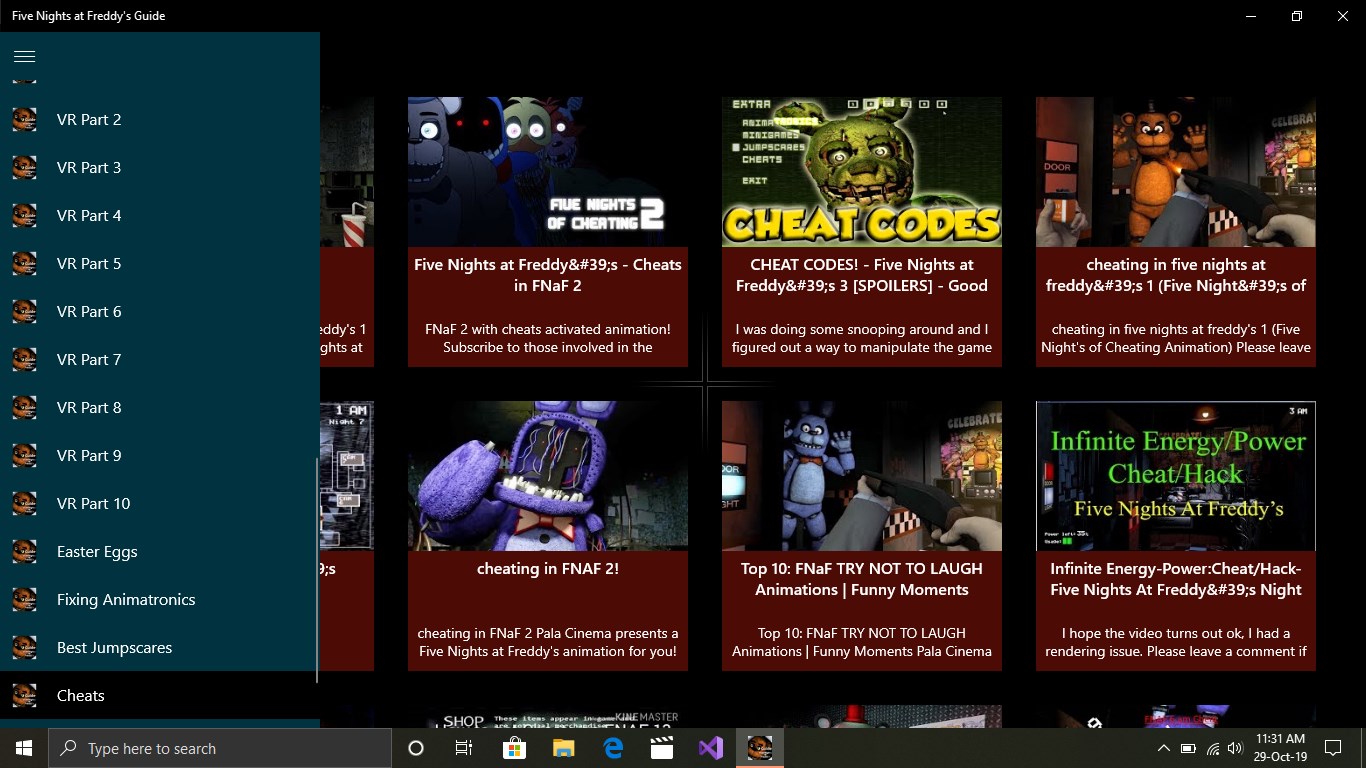1366x768 pixels.
Task: Select the Cheats menu item
Action: (160, 696)
